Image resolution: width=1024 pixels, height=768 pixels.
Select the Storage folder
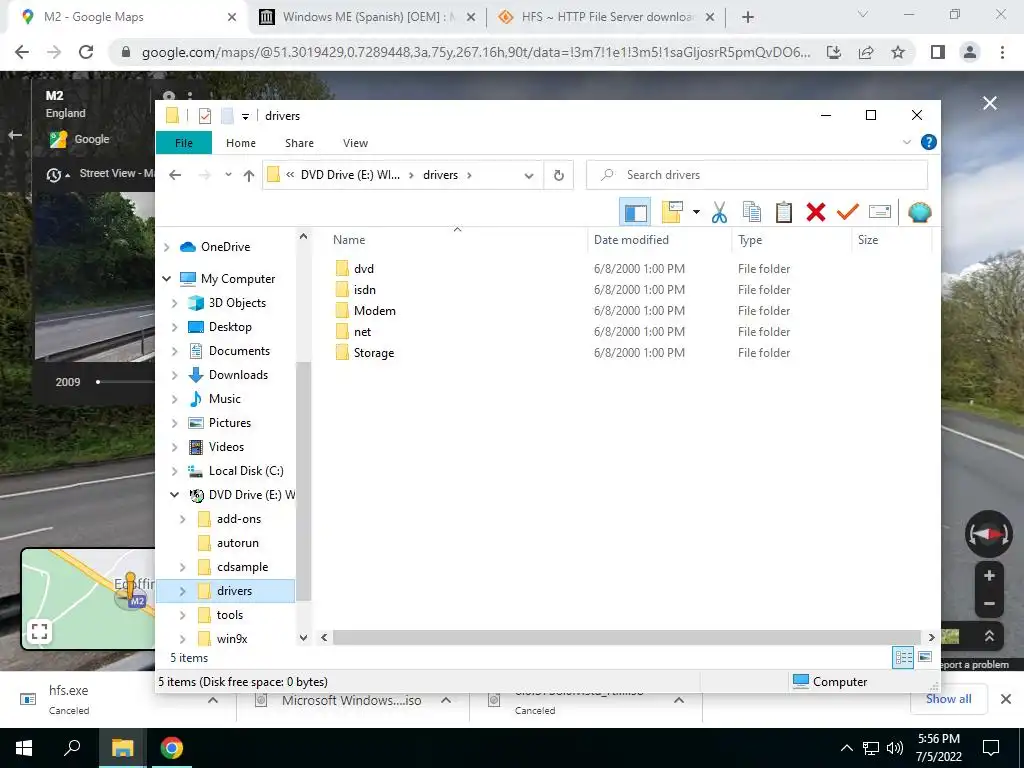[x=374, y=353]
